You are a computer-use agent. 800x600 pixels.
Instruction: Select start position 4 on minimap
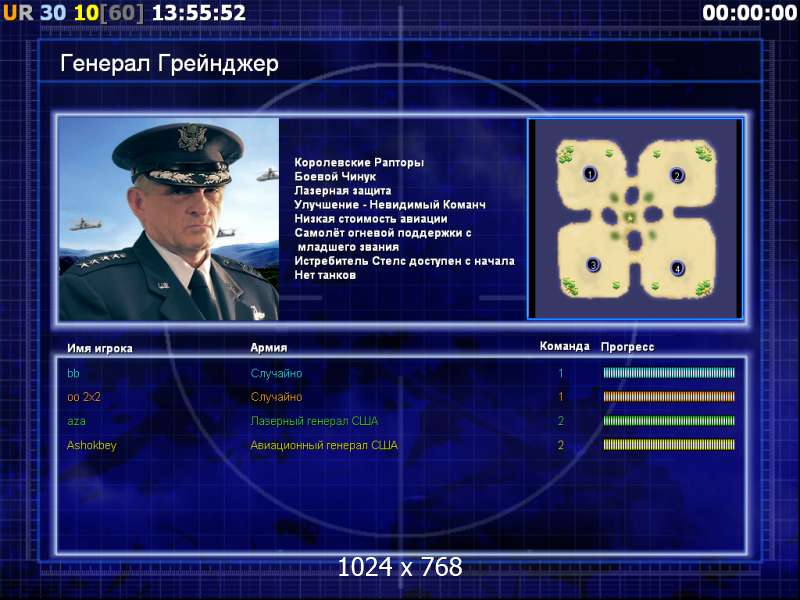pyautogui.click(x=677, y=268)
